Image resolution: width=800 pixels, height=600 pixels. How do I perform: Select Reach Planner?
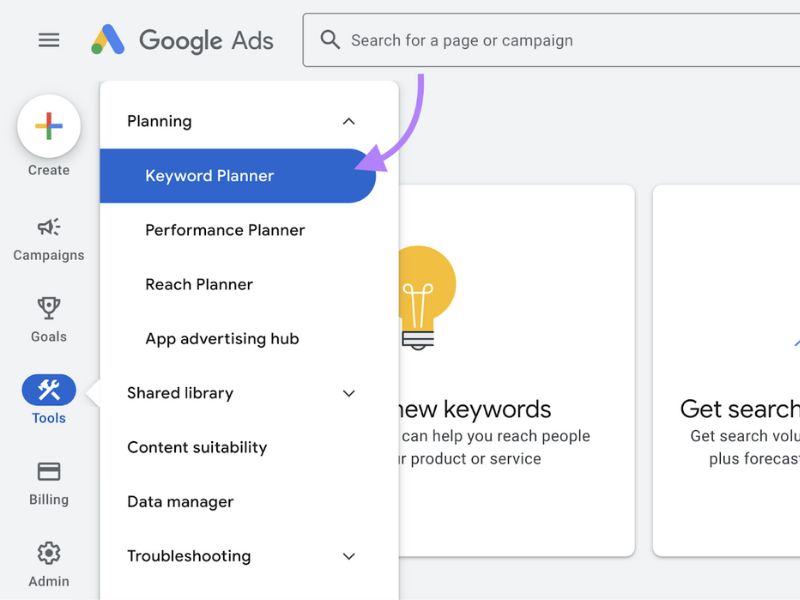click(199, 284)
